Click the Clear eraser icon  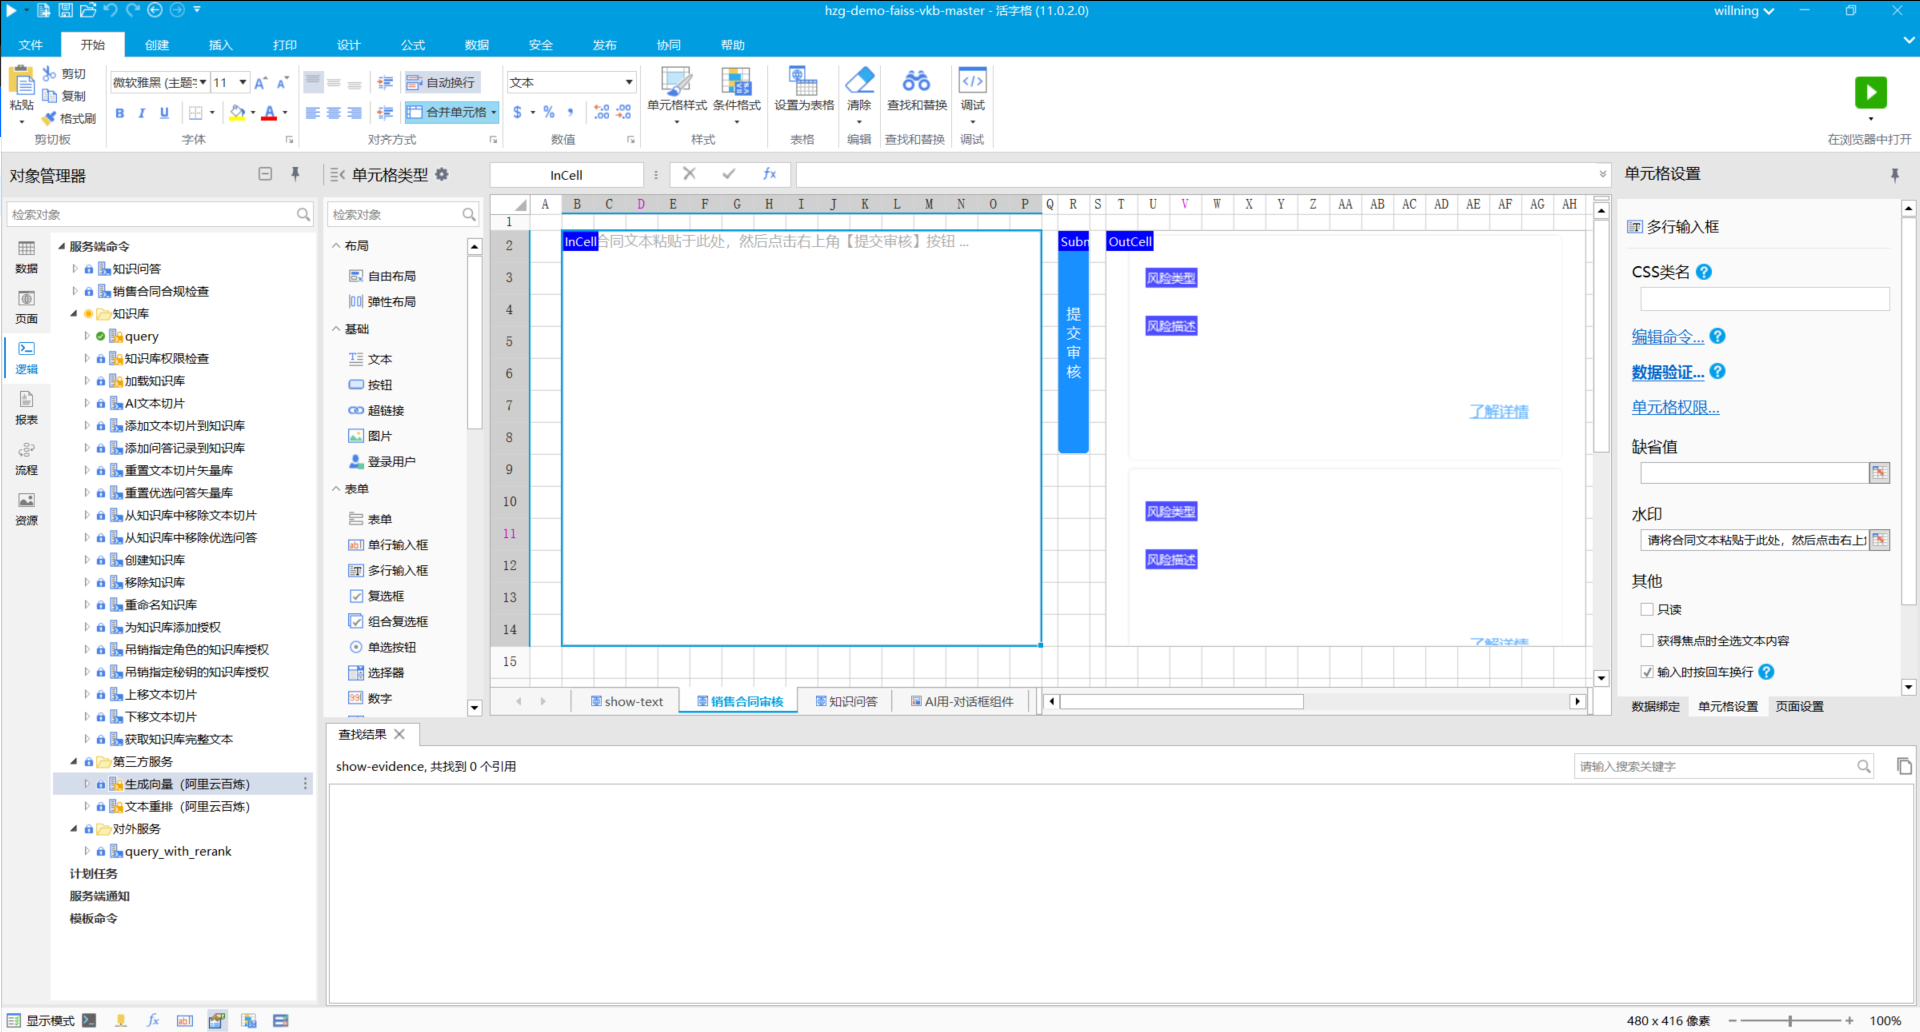pyautogui.click(x=859, y=82)
